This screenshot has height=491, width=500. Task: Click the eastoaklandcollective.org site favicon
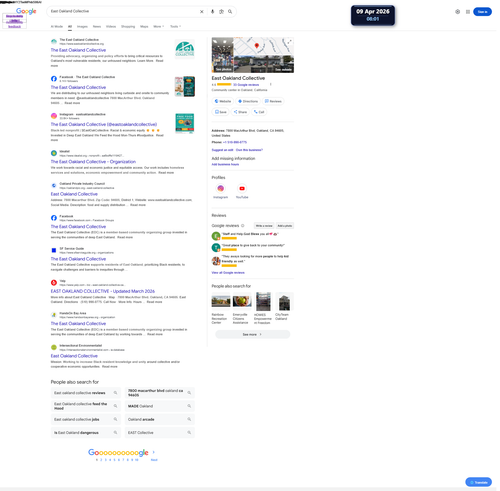tap(54, 41)
